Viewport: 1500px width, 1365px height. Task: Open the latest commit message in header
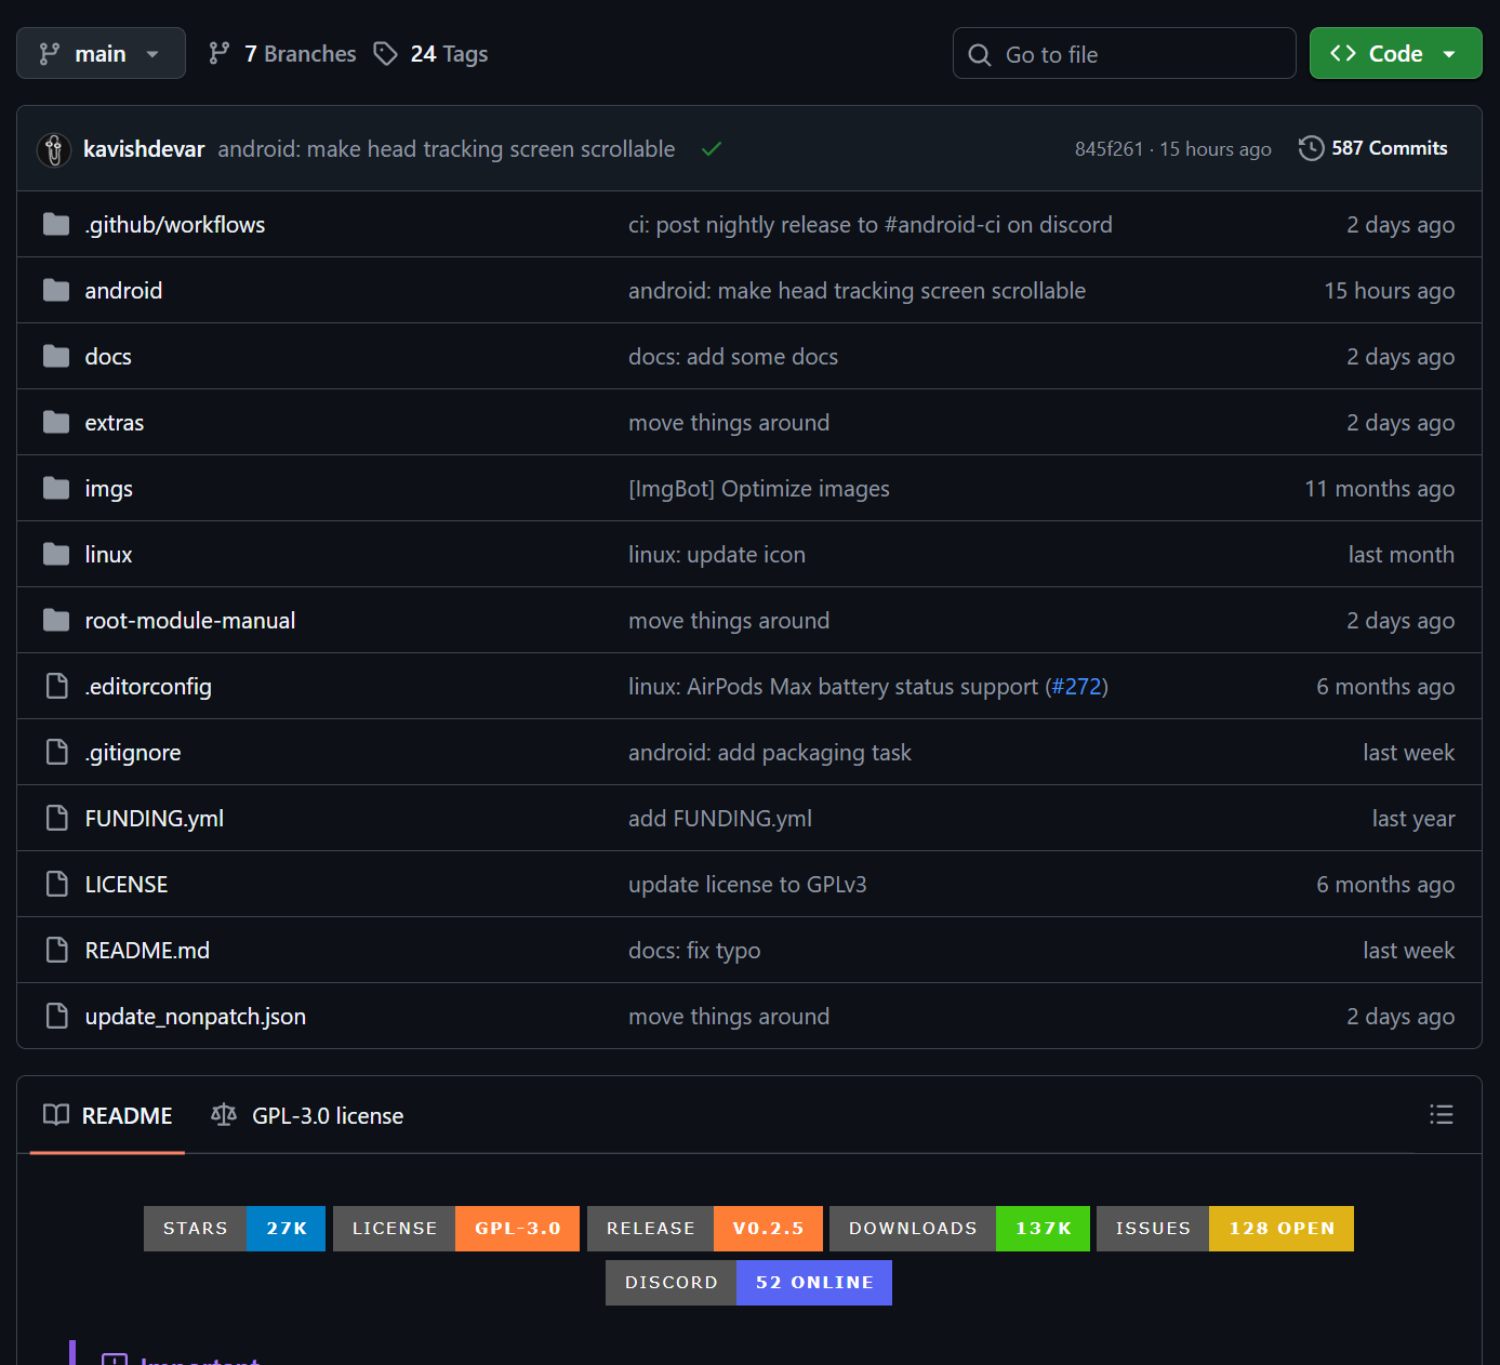446,149
